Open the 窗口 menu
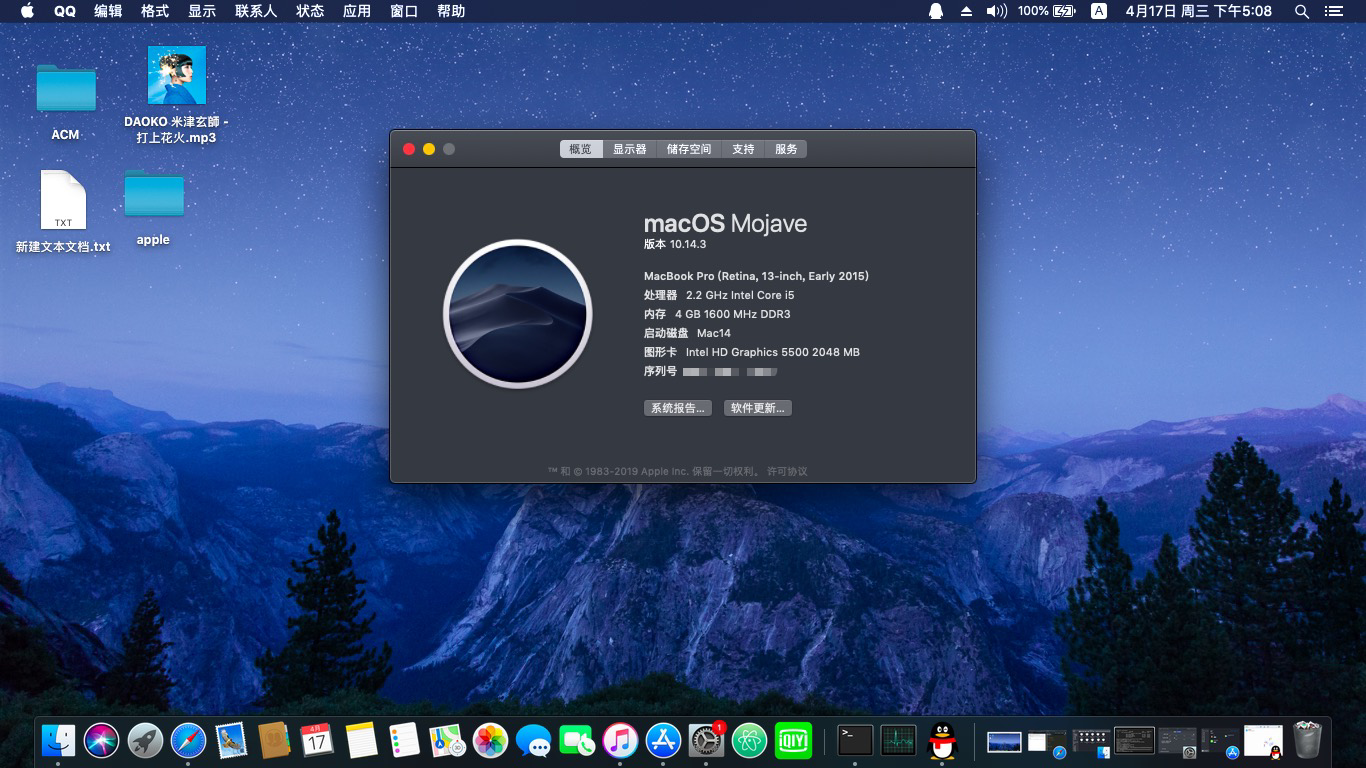Viewport: 1366px width, 768px height. 404,11
